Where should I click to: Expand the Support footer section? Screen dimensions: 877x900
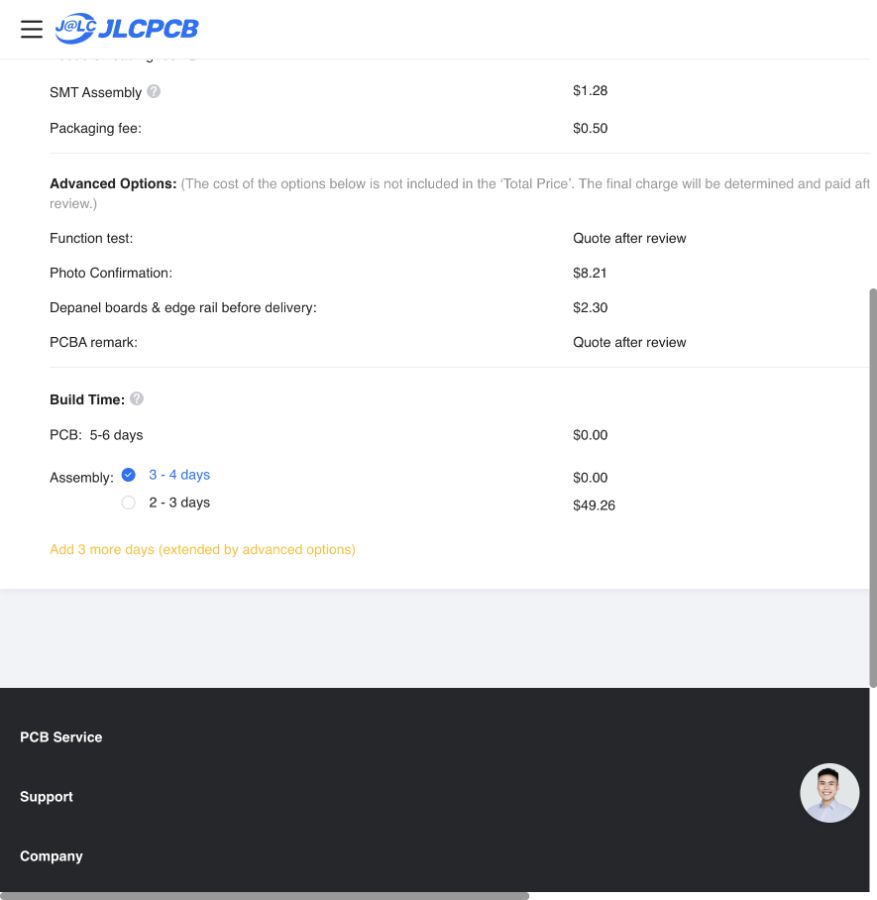click(x=46, y=797)
